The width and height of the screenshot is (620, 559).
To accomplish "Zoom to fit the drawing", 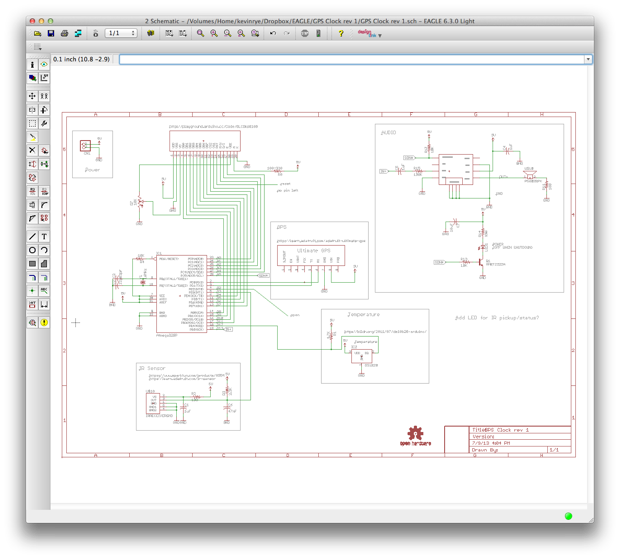I will (x=200, y=34).
